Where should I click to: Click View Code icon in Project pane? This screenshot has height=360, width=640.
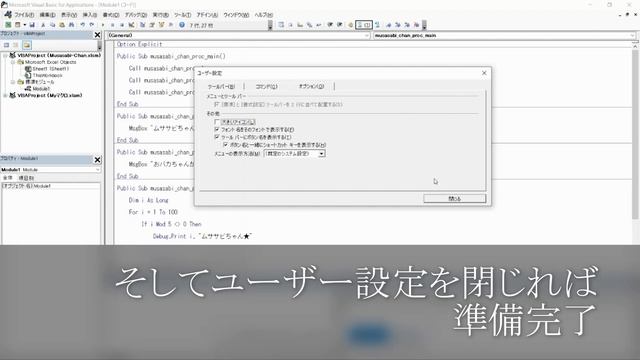click(7, 45)
